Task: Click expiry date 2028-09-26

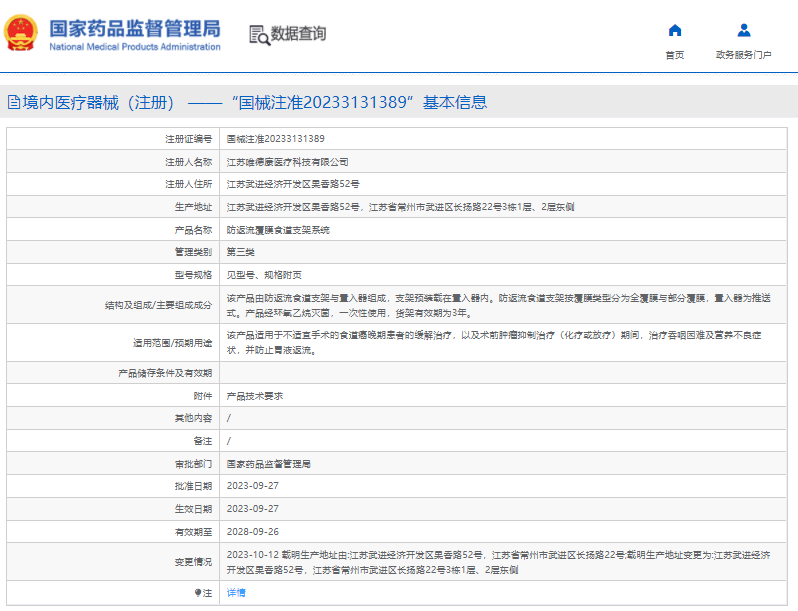Action: (x=253, y=532)
